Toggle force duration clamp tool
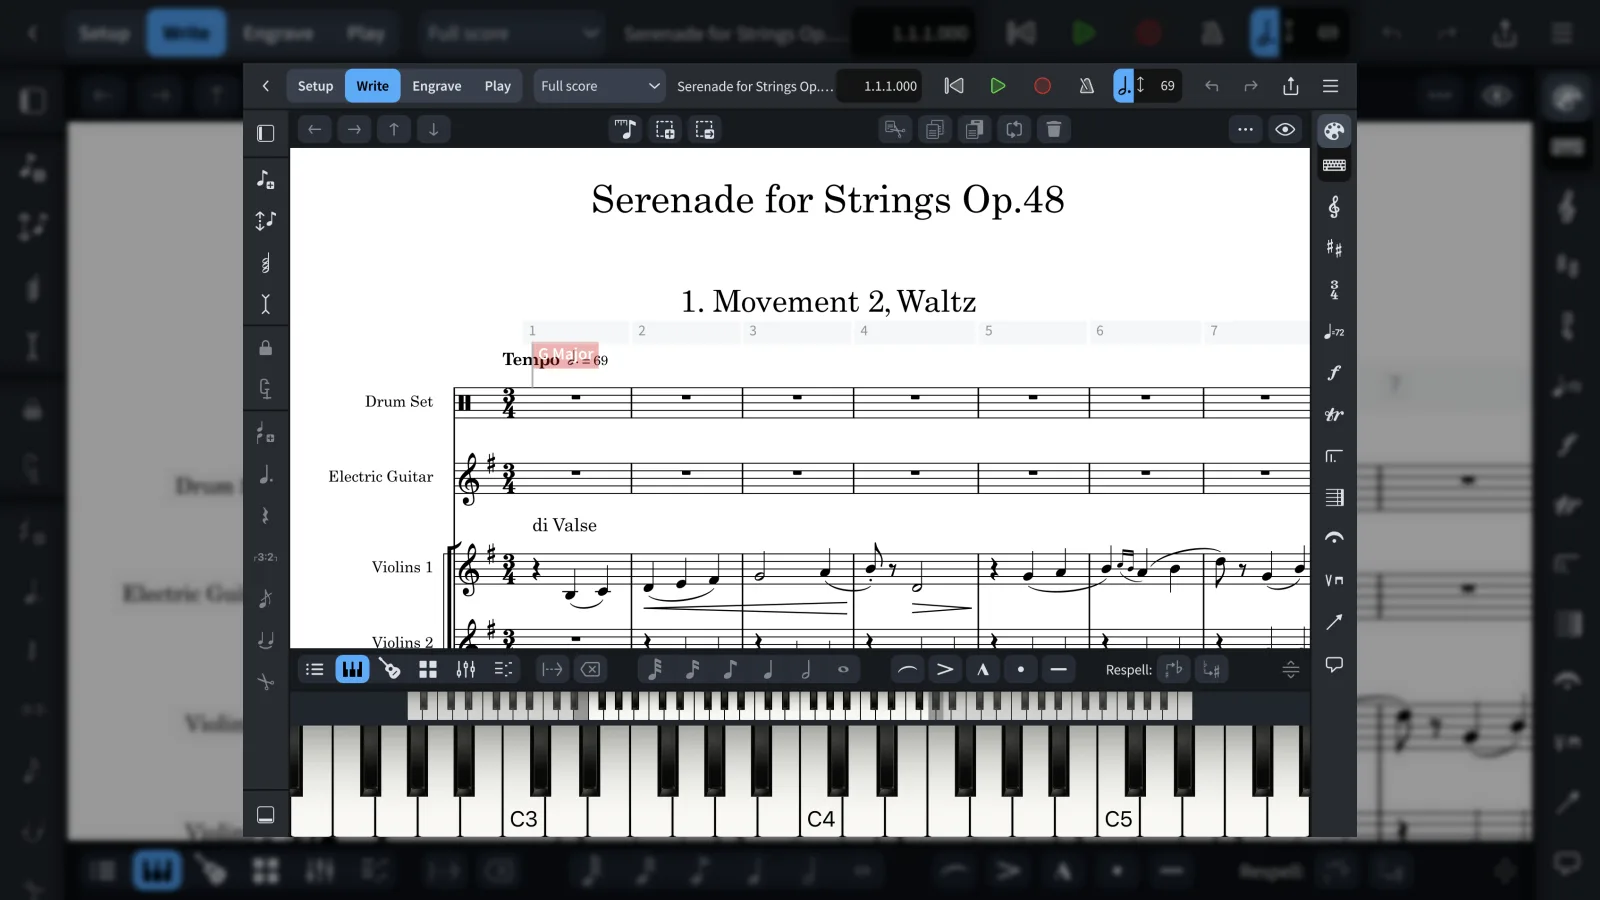1600x900 pixels. (265, 389)
